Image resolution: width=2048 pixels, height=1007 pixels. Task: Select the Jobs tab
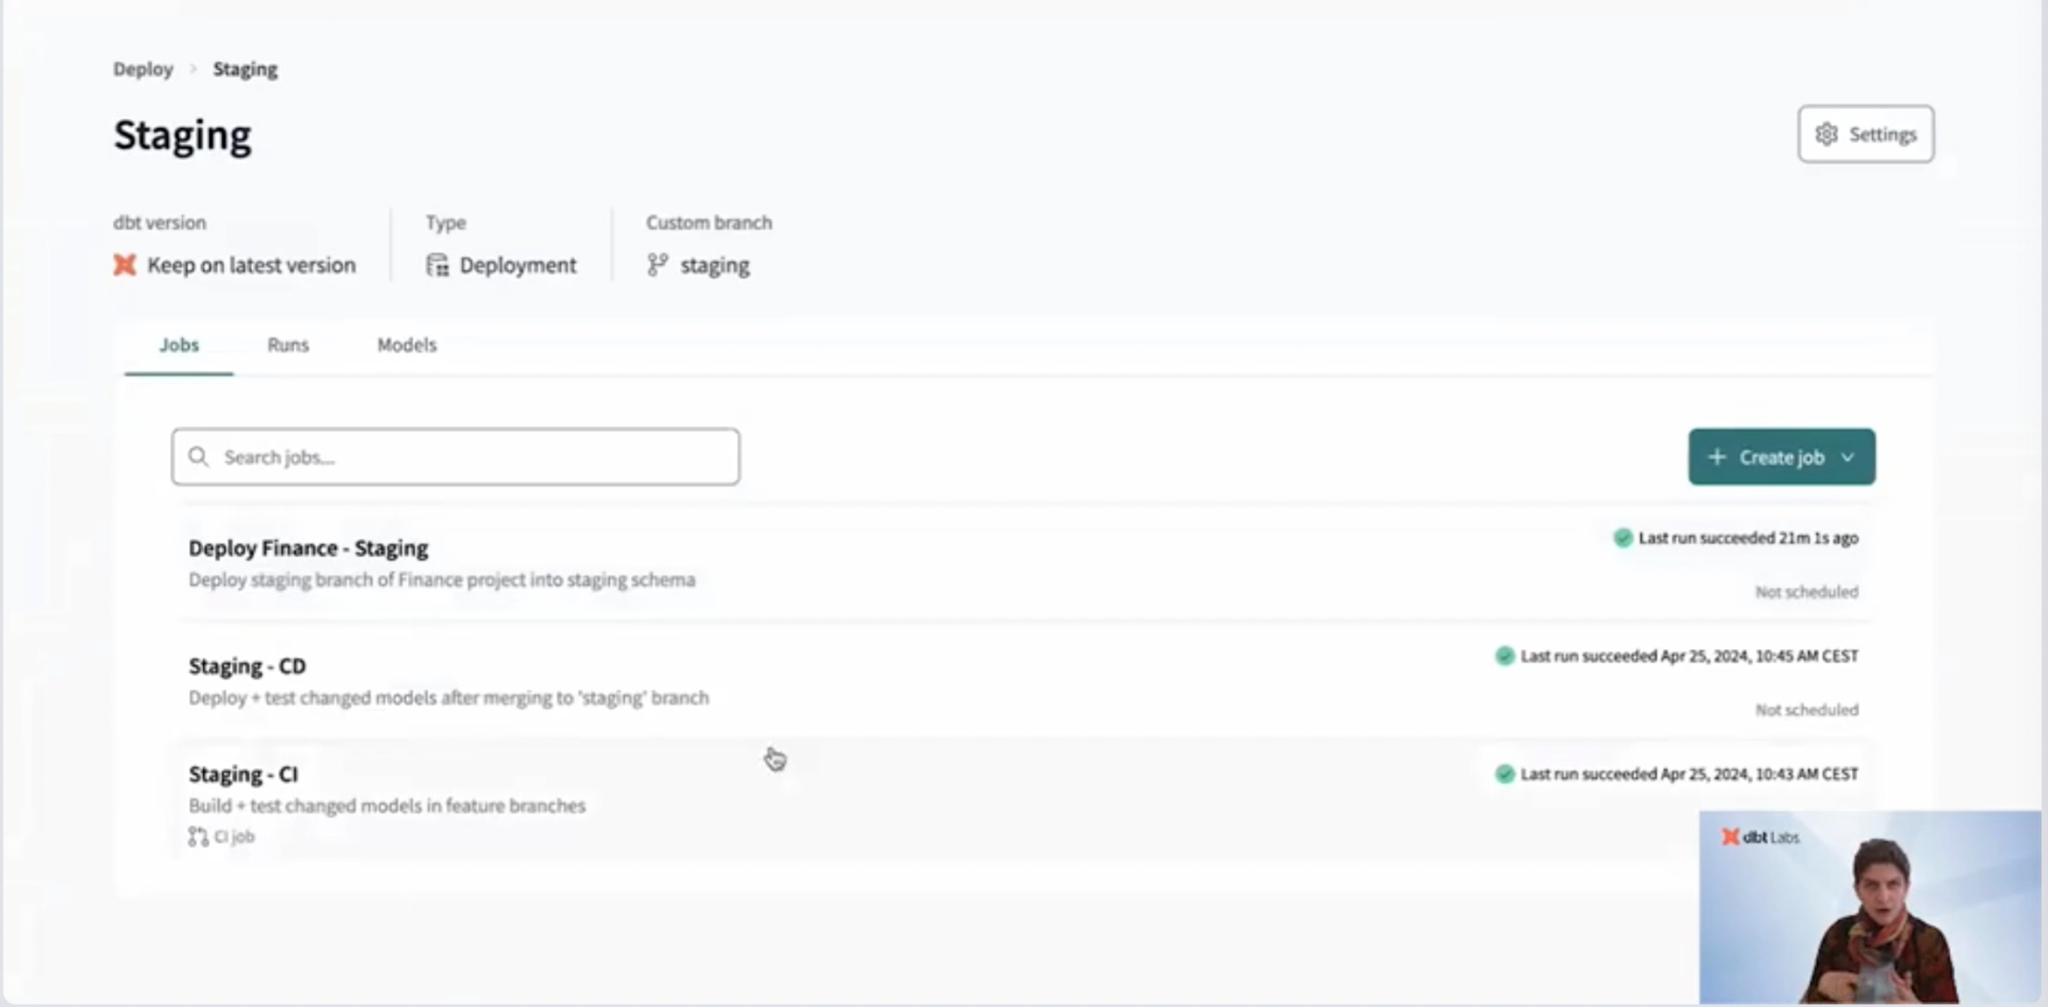pyautogui.click(x=179, y=345)
